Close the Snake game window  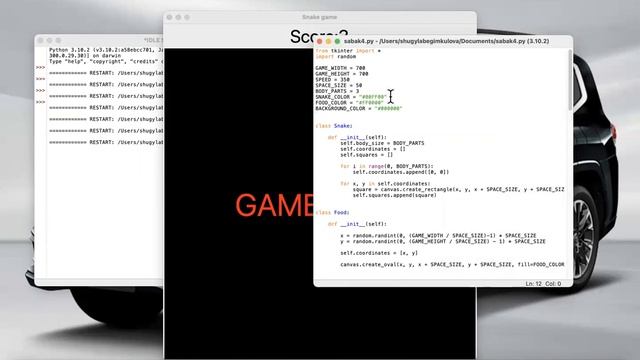pos(169,17)
